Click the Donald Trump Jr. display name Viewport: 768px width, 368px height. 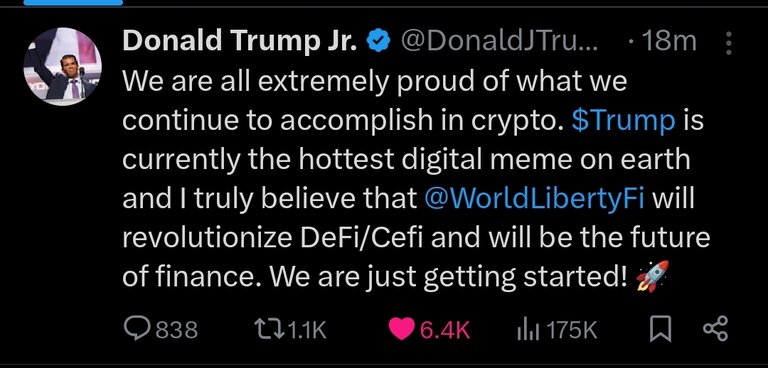tap(240, 41)
